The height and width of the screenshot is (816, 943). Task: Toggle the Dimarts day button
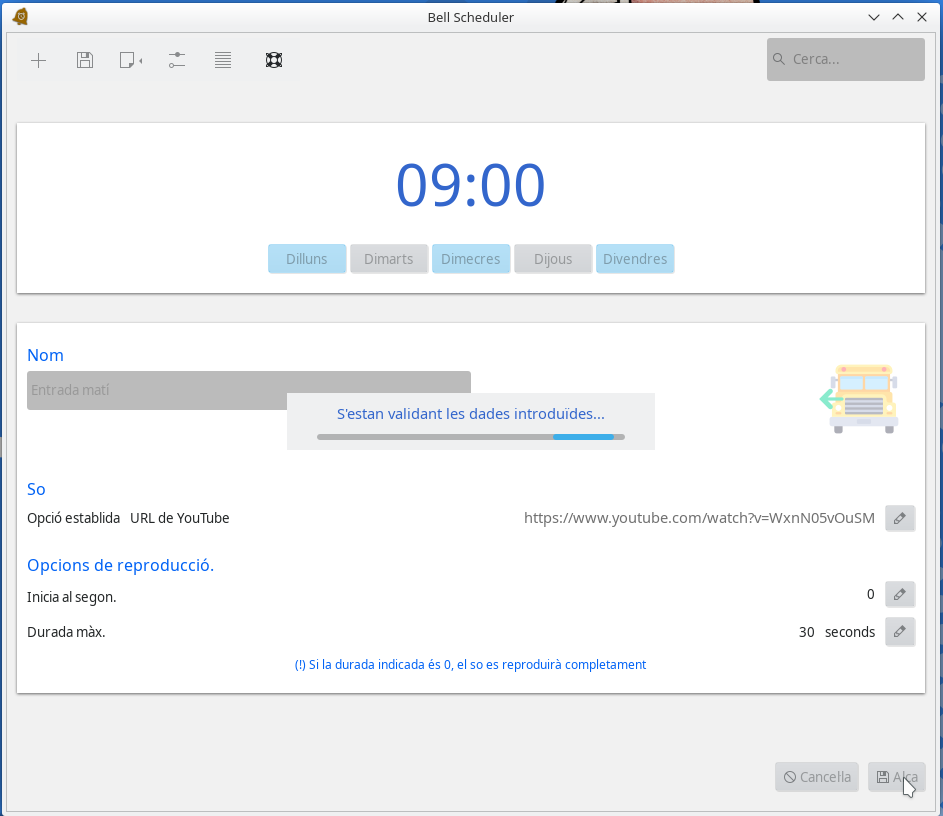coord(389,259)
